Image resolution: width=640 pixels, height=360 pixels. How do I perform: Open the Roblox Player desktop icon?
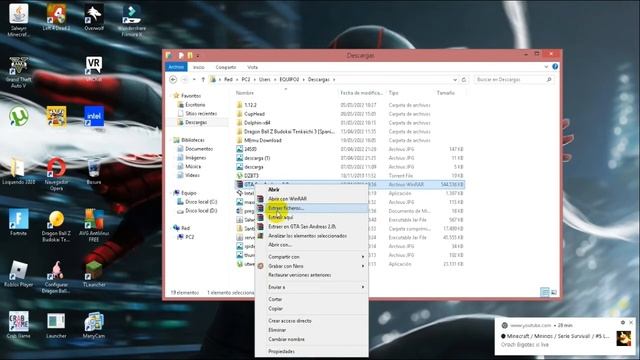click(18, 274)
